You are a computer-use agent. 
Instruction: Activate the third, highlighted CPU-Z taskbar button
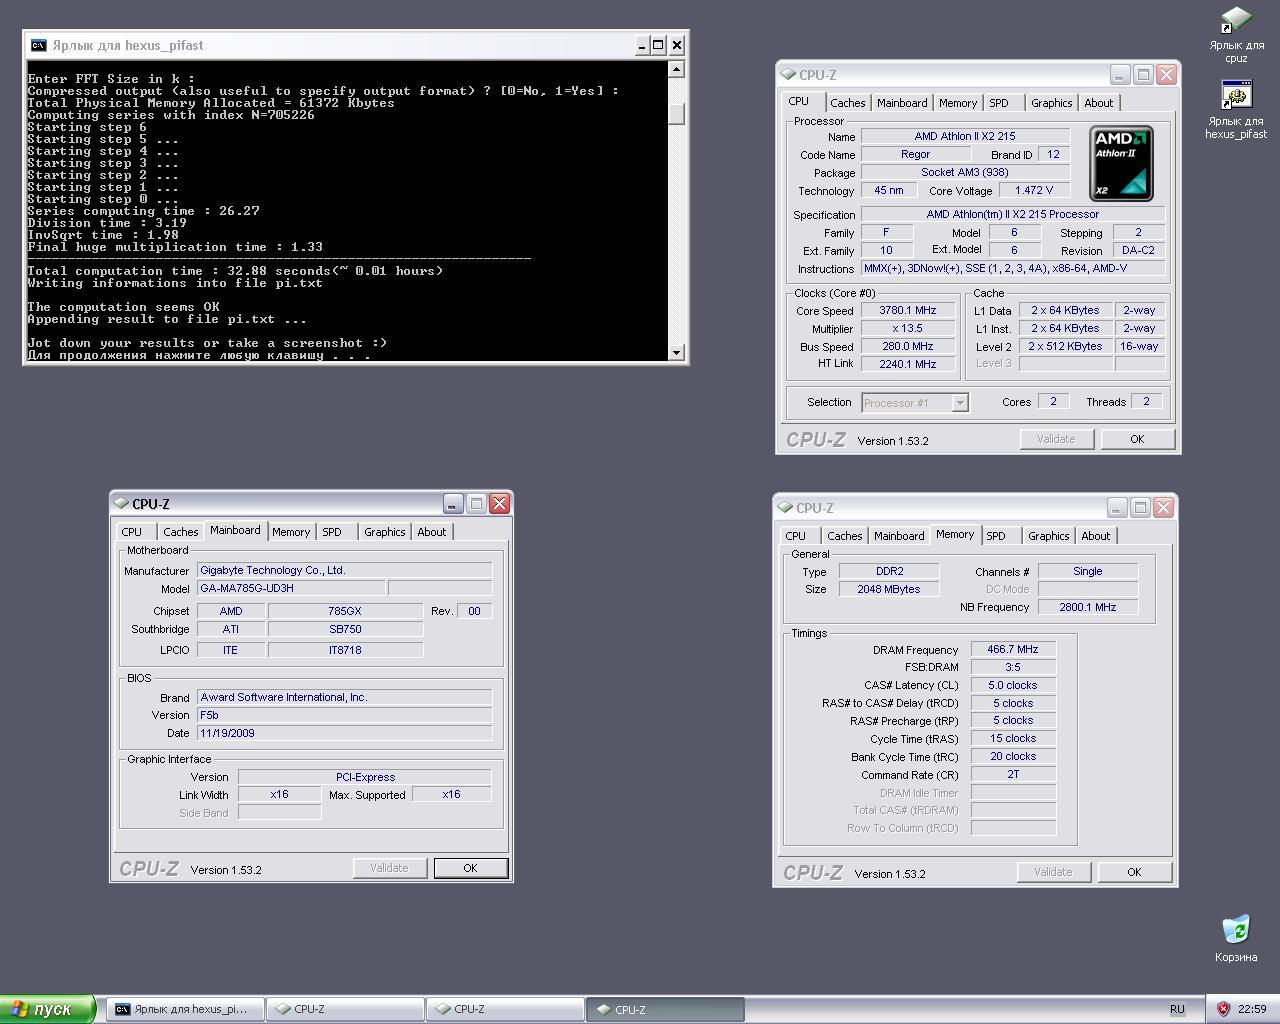(x=665, y=1009)
